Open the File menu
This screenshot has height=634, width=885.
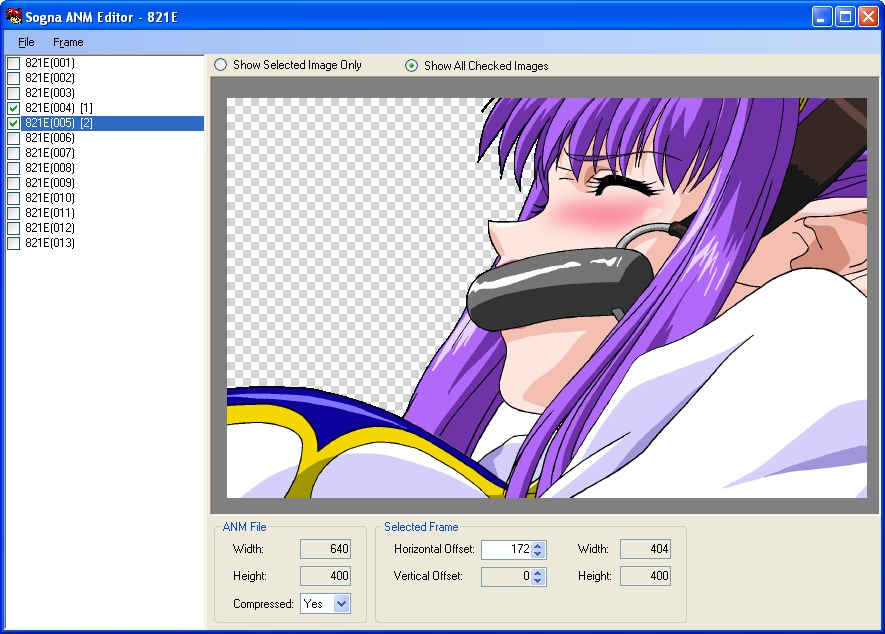[26, 42]
